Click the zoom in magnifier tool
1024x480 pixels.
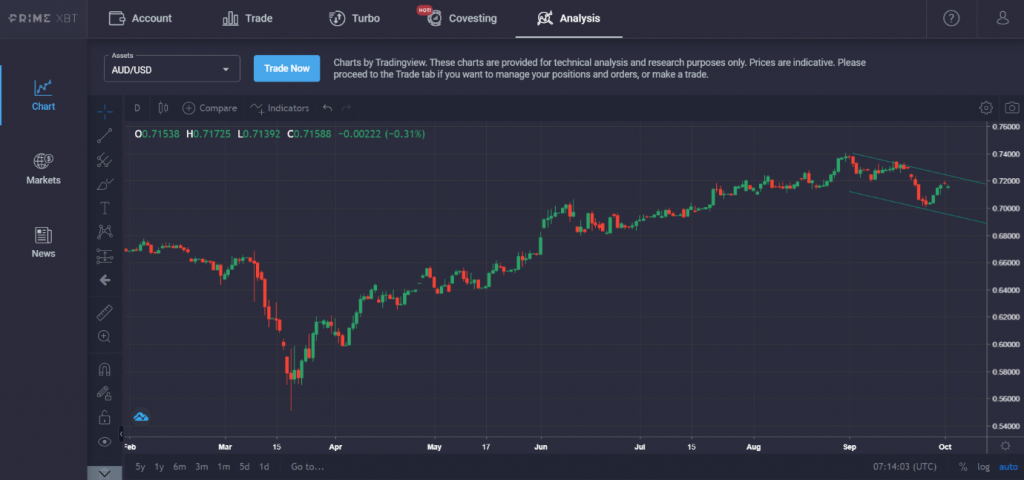click(x=104, y=337)
